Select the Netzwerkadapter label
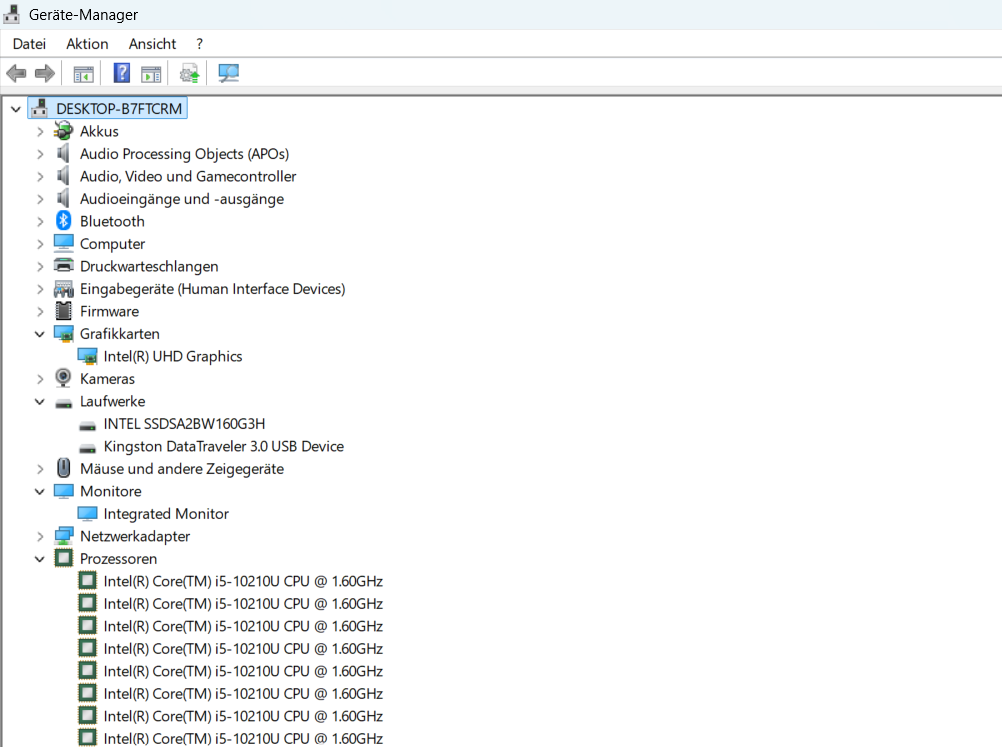 pos(135,536)
